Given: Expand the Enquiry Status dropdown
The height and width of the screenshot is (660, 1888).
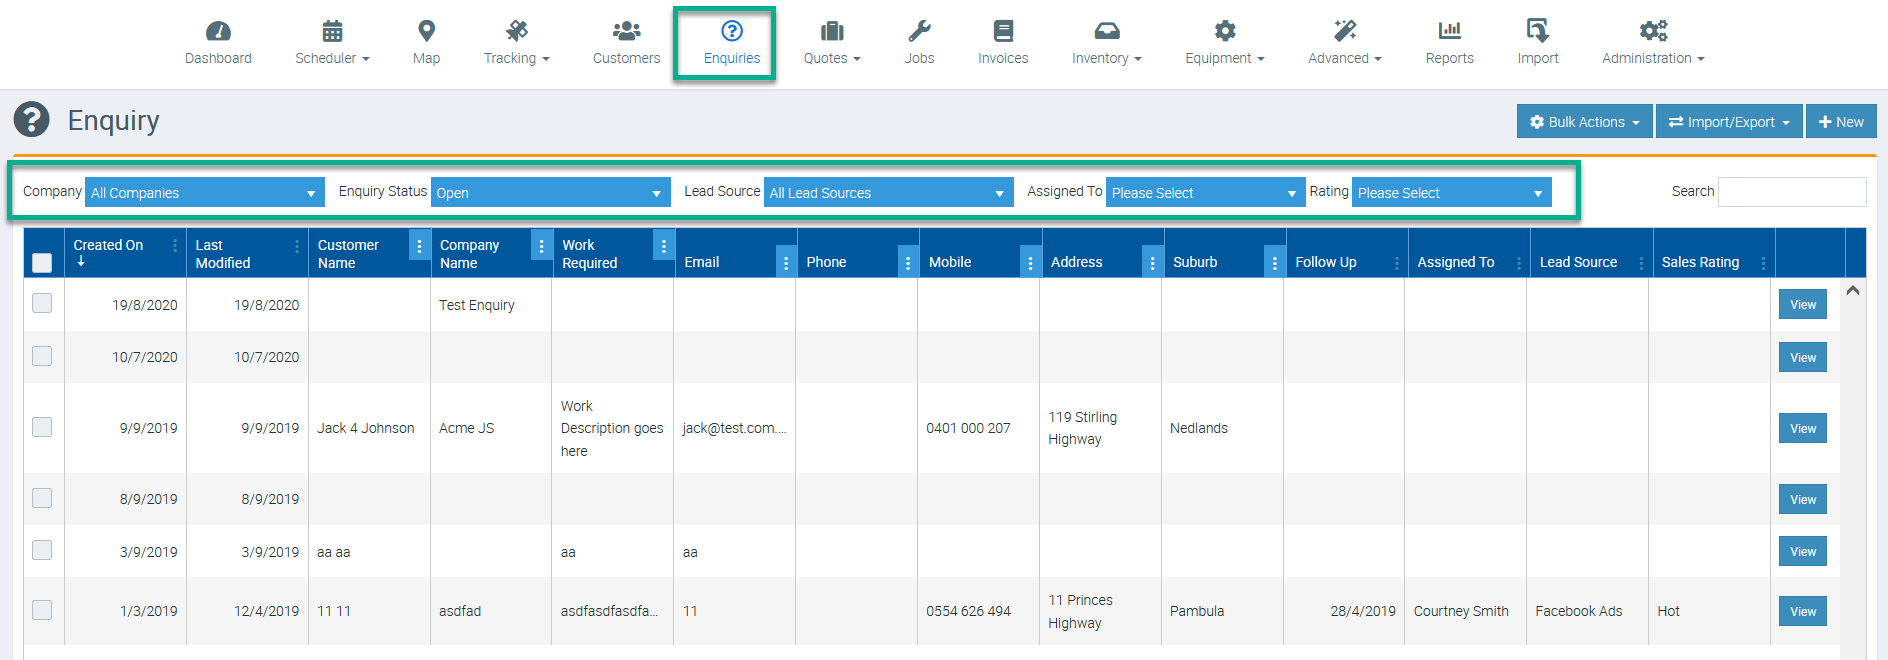Looking at the screenshot, I should point(550,193).
